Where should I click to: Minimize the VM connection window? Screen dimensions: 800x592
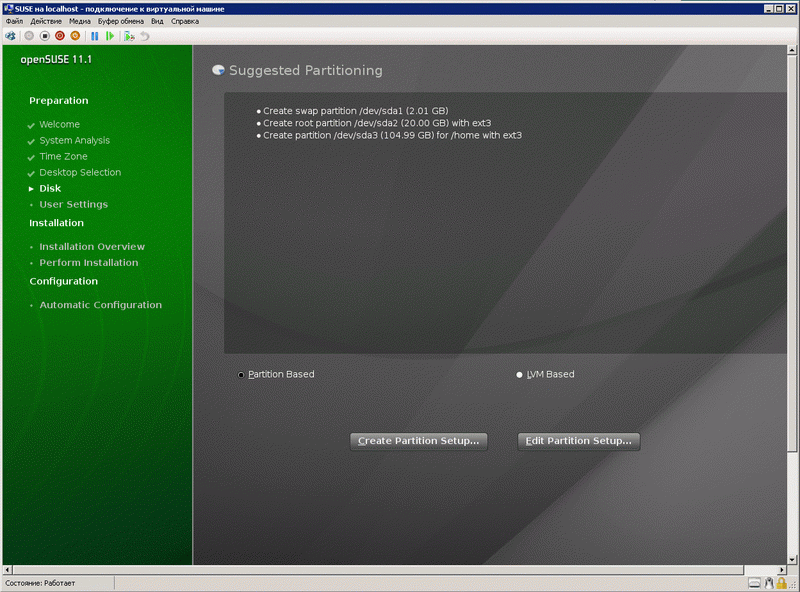[x=769, y=9]
